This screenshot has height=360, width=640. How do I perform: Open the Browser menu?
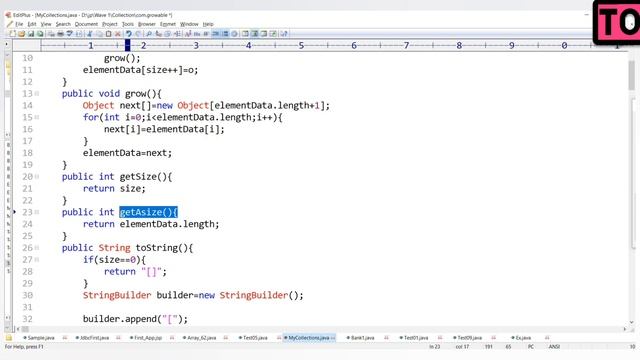pos(147,24)
